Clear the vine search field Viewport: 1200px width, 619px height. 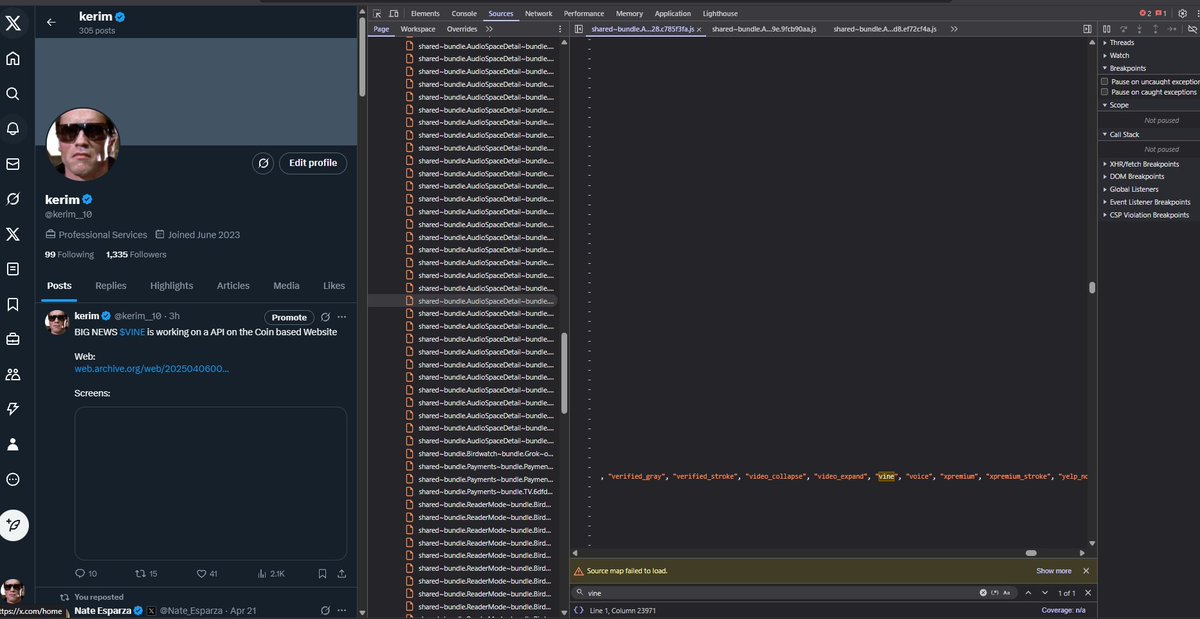tap(983, 593)
